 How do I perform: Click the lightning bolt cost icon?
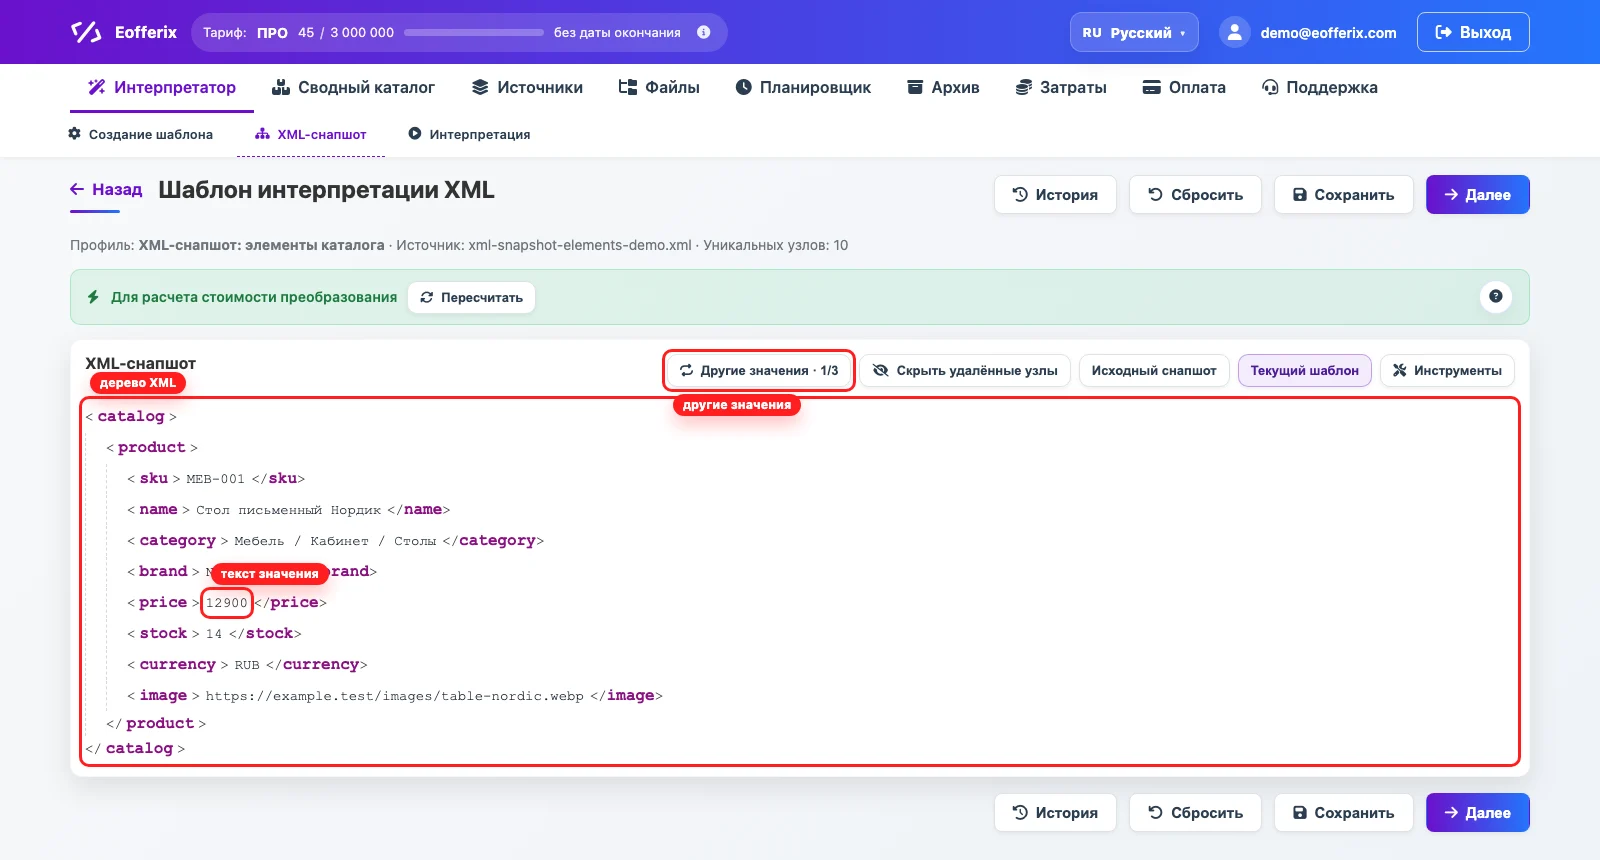(93, 297)
